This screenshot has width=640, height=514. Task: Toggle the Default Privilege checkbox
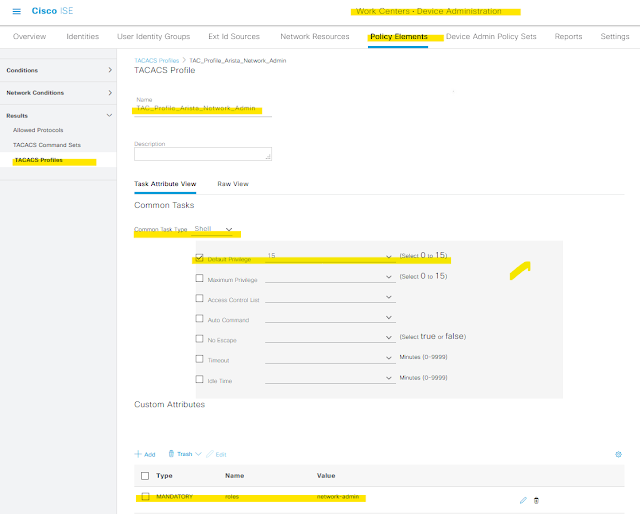(x=199, y=258)
